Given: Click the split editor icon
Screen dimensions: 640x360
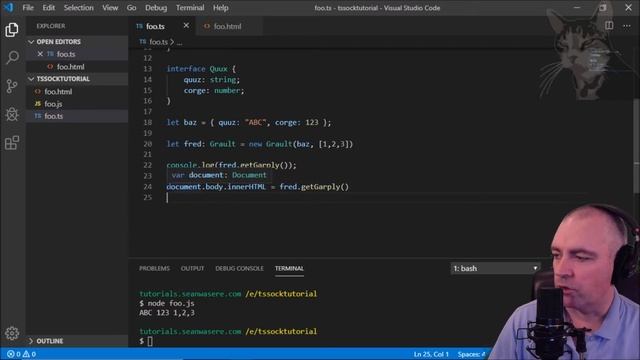Looking at the screenshot, I should click(609, 26).
